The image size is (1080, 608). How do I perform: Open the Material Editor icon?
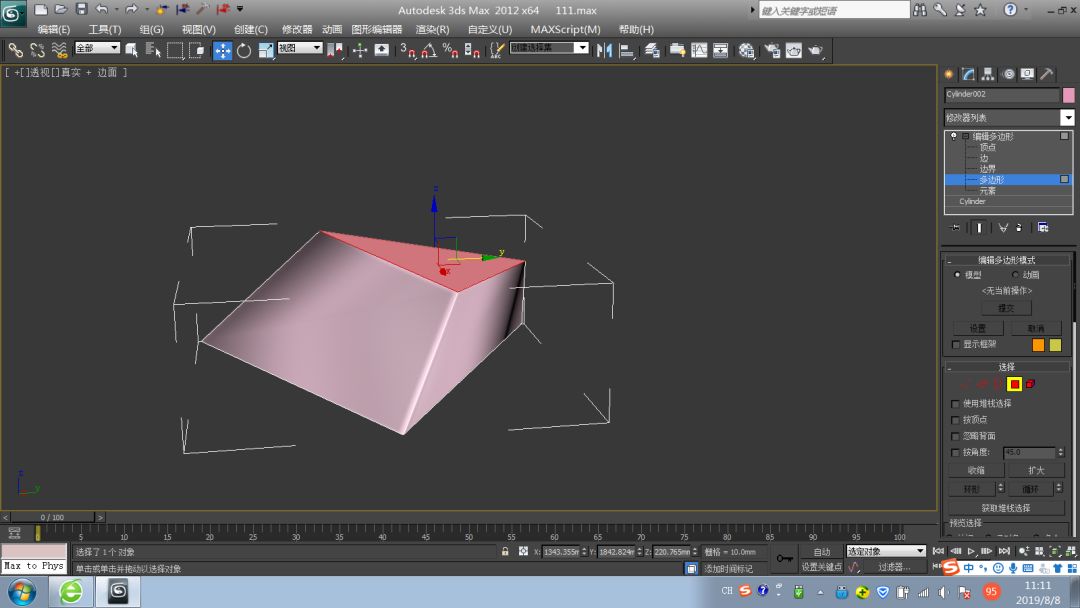[x=746, y=50]
